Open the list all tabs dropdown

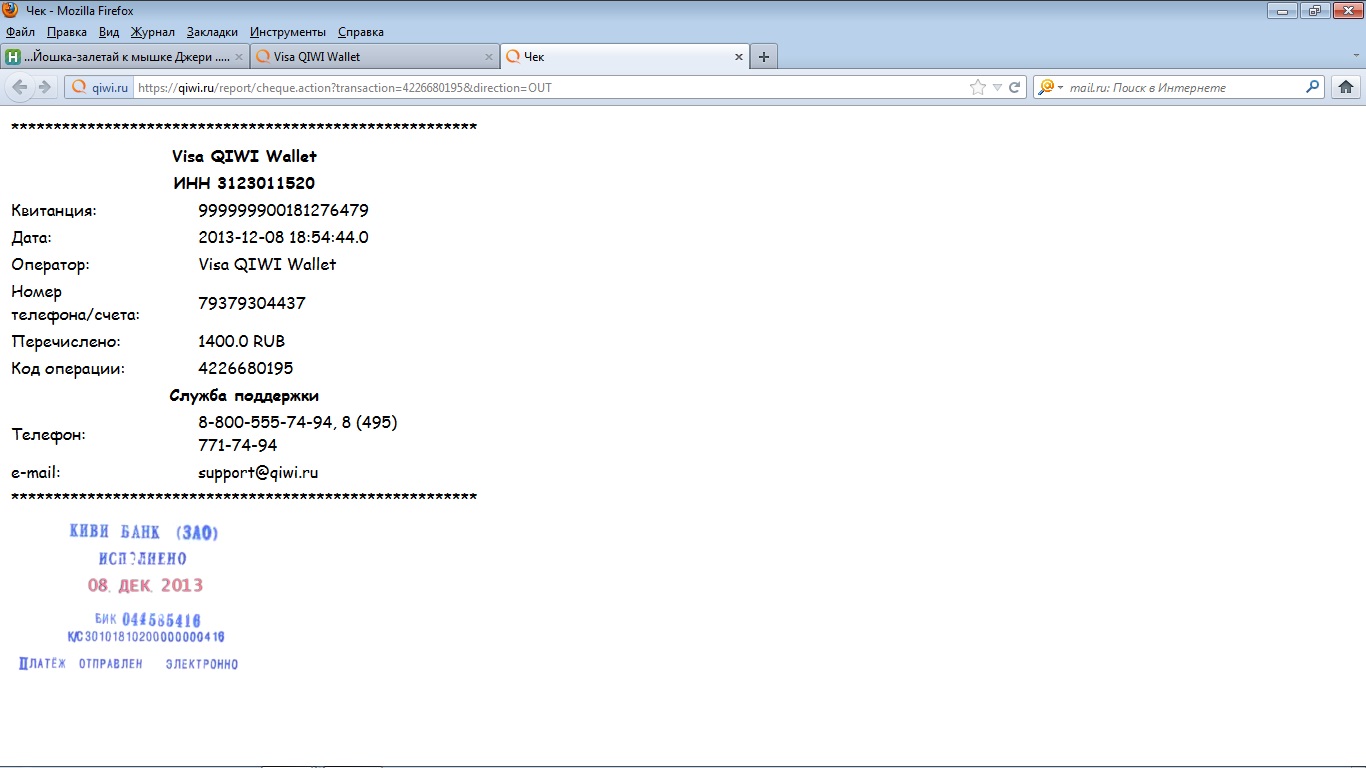(1355, 57)
